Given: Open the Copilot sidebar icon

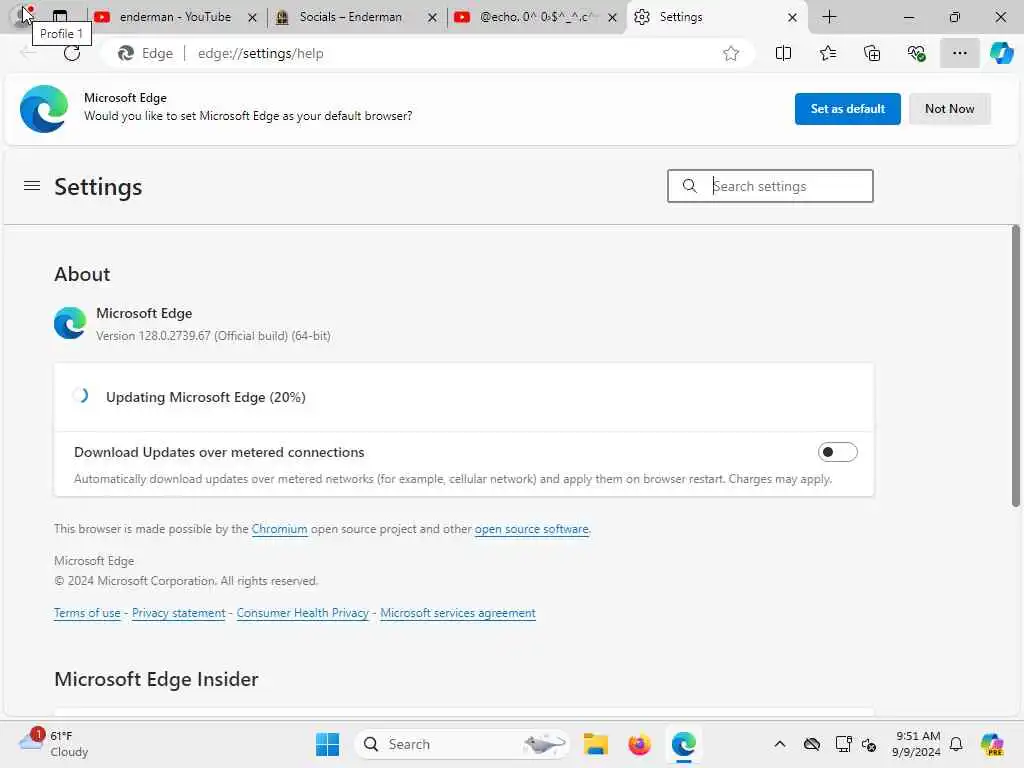Looking at the screenshot, I should (1001, 54).
